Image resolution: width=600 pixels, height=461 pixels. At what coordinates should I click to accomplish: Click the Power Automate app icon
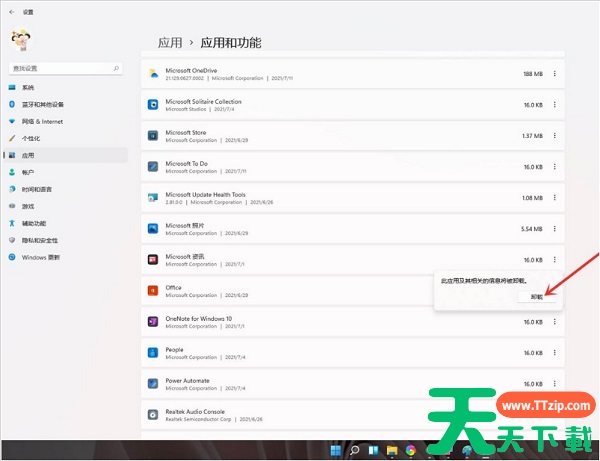tap(153, 383)
